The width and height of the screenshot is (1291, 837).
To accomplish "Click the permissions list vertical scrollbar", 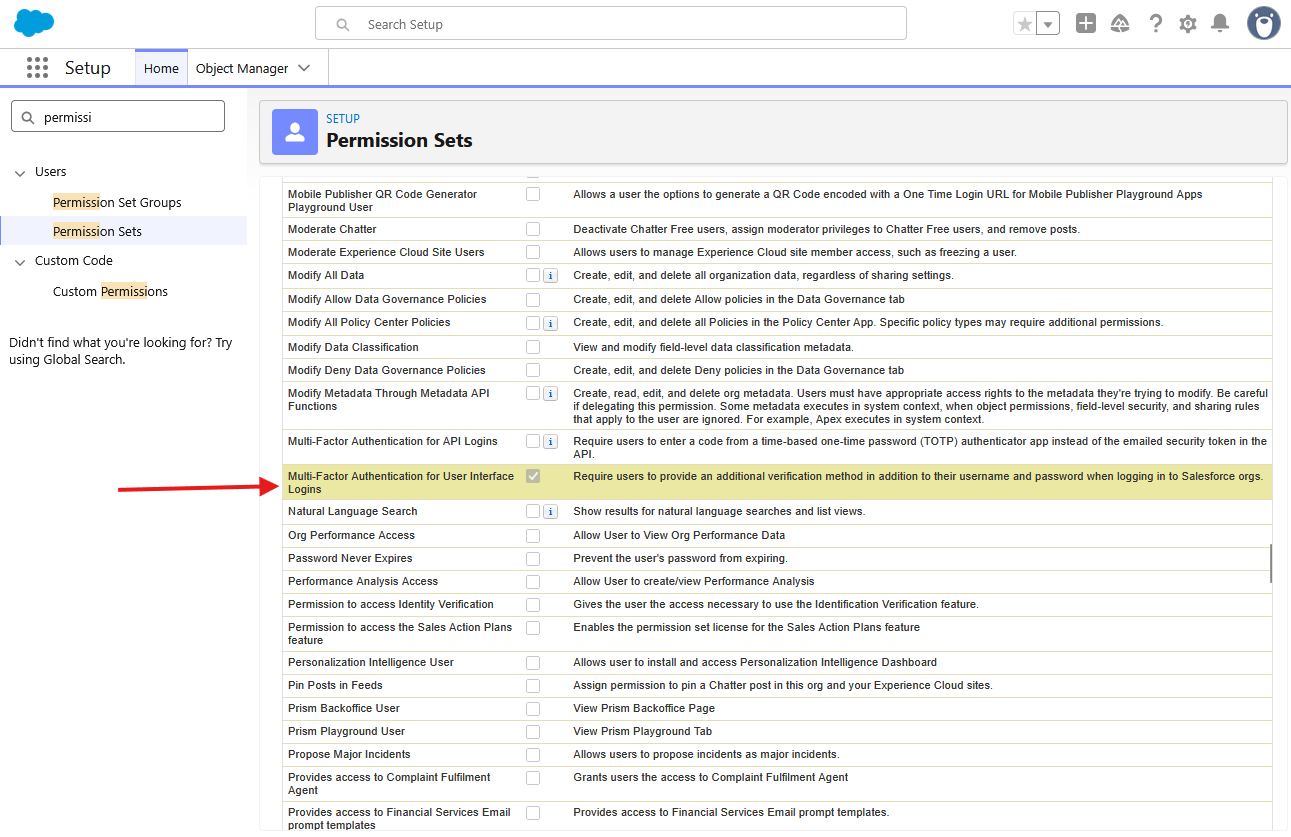I will click(x=1271, y=563).
